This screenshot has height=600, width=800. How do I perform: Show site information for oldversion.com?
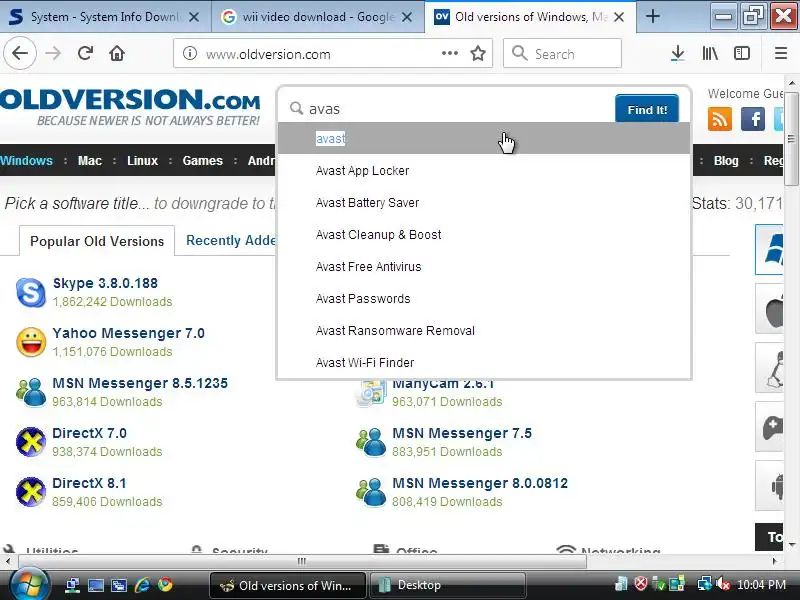190,53
